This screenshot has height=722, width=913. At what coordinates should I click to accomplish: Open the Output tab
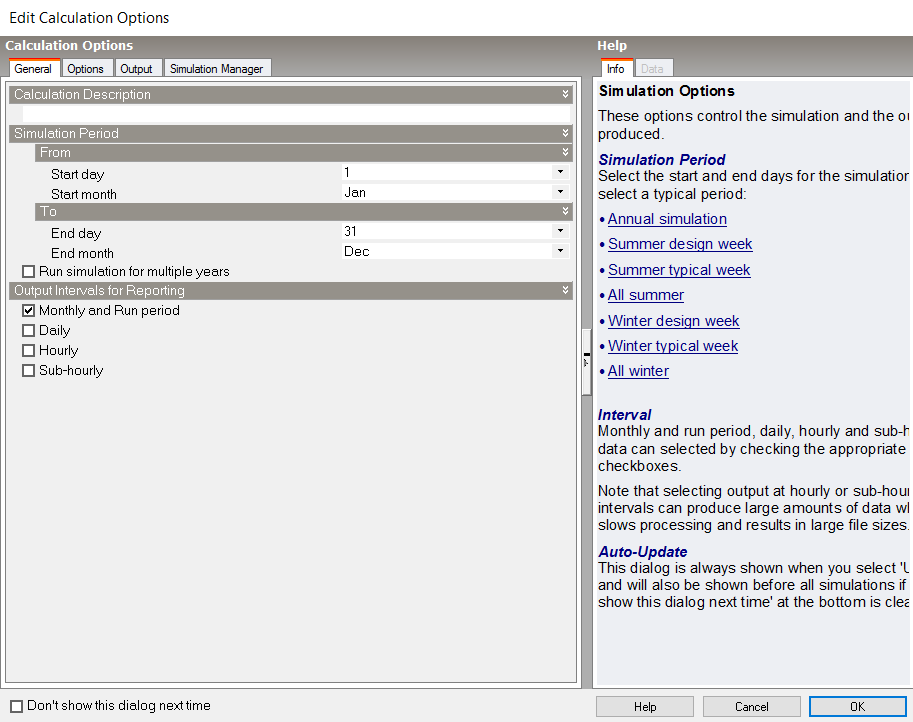point(136,69)
